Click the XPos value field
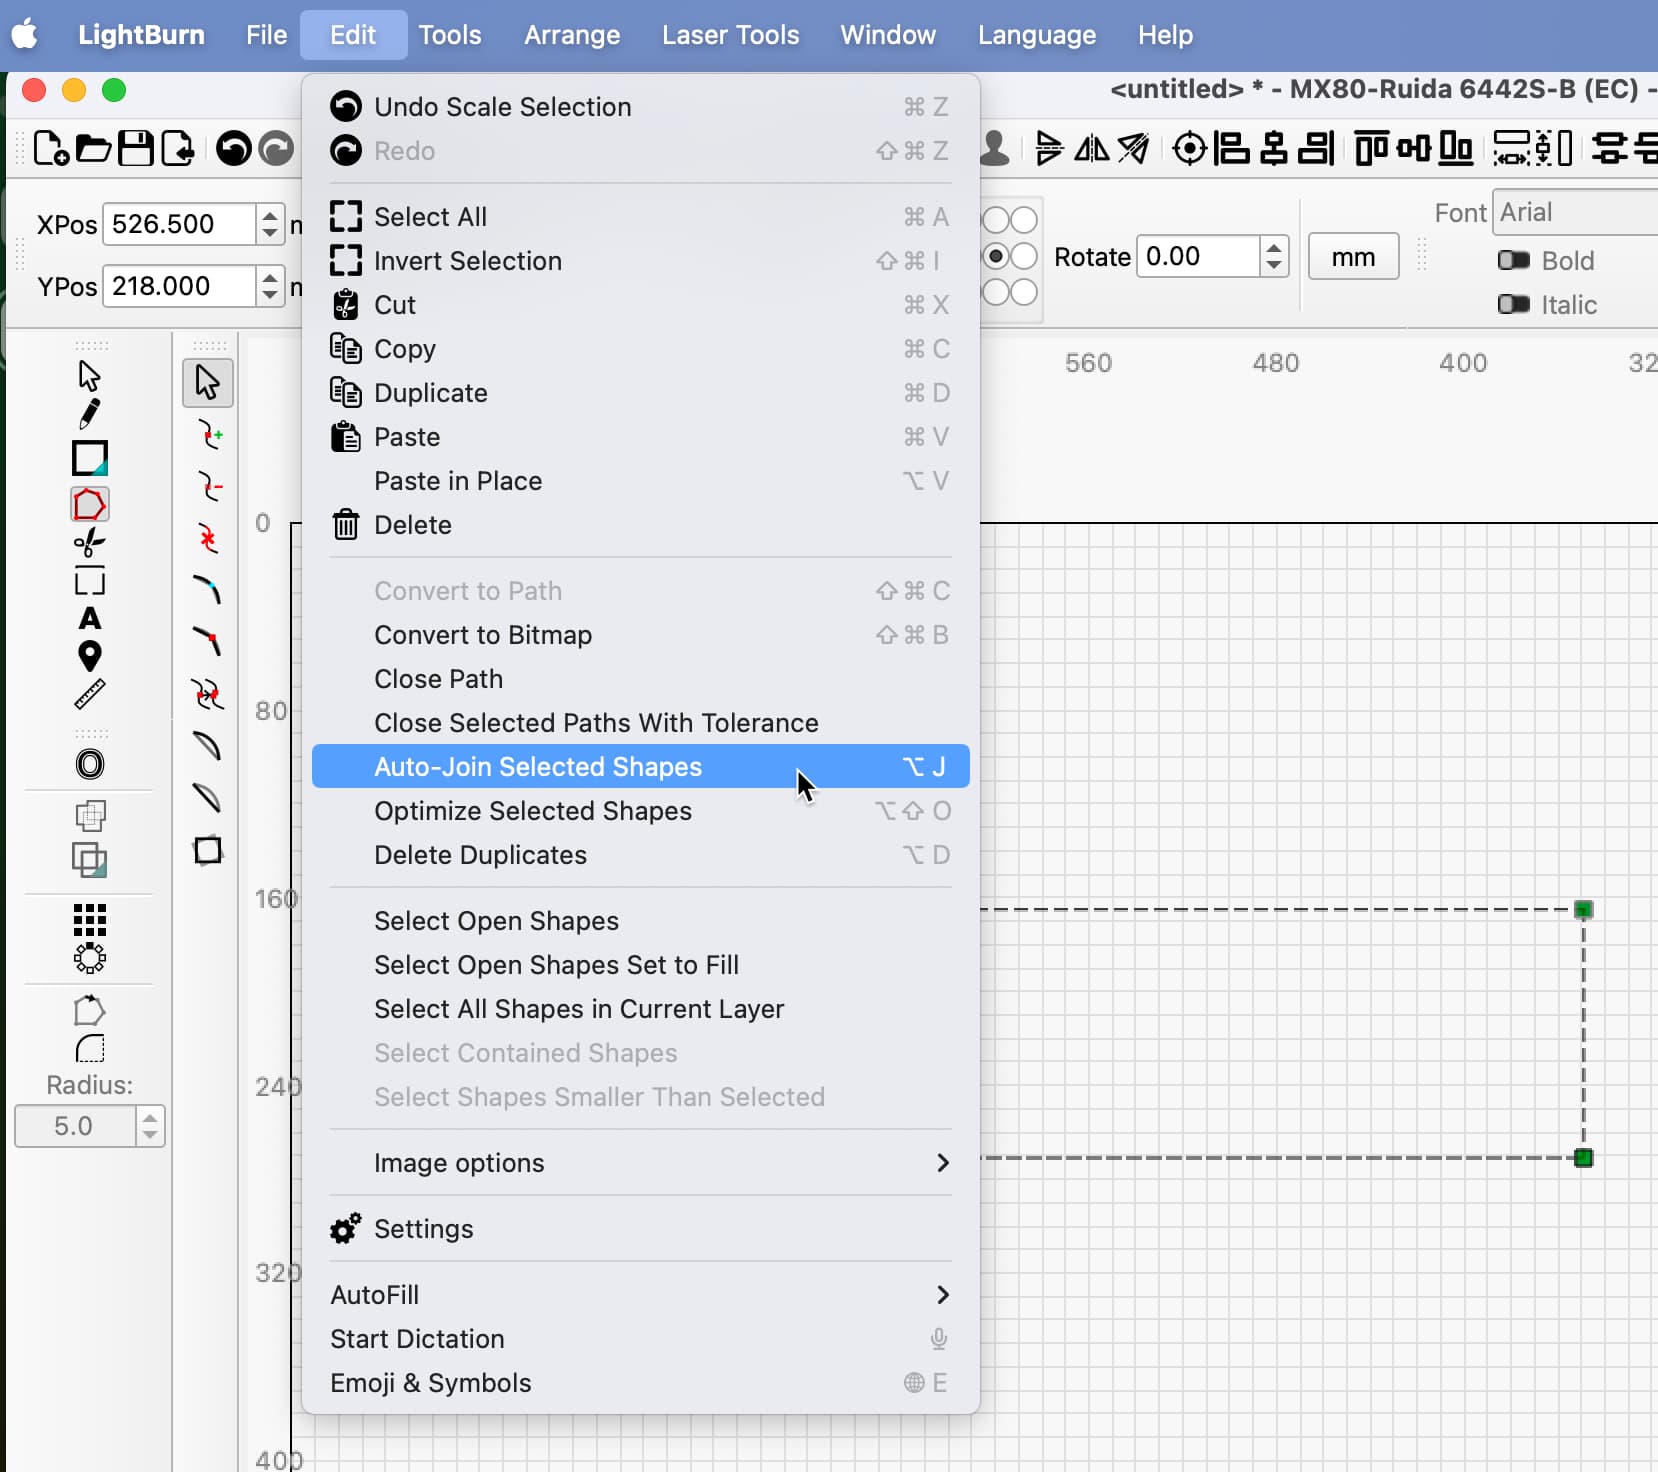The width and height of the screenshot is (1658, 1472). [179, 224]
